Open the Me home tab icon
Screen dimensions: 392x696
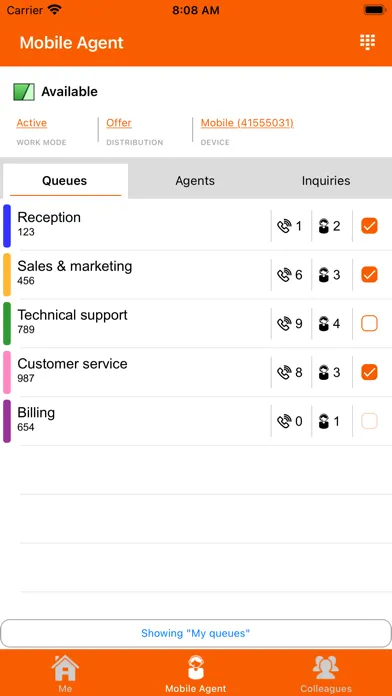(65, 668)
